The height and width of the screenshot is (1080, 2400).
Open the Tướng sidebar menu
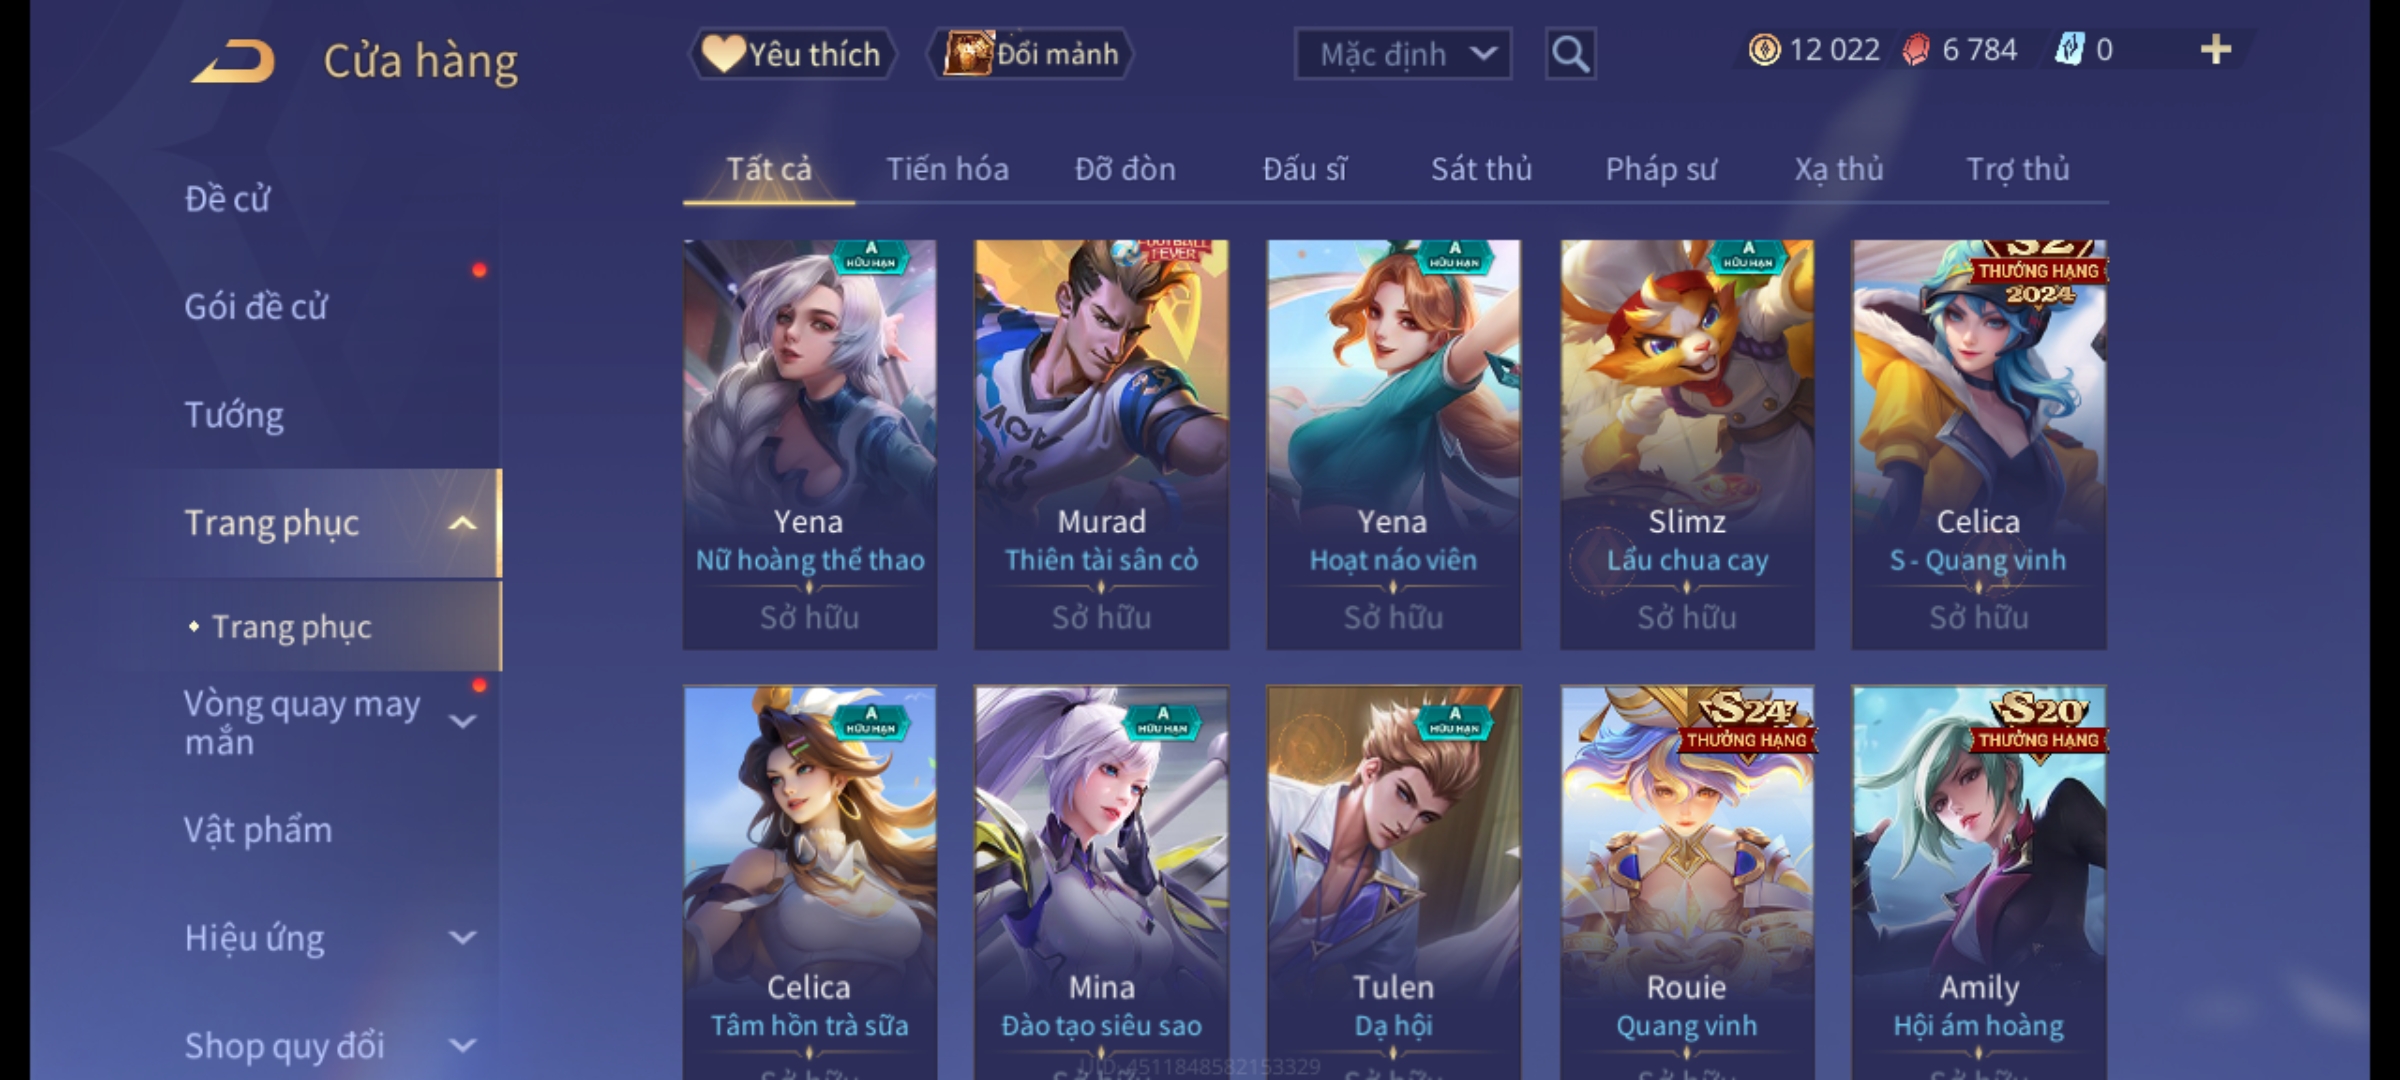(x=234, y=414)
